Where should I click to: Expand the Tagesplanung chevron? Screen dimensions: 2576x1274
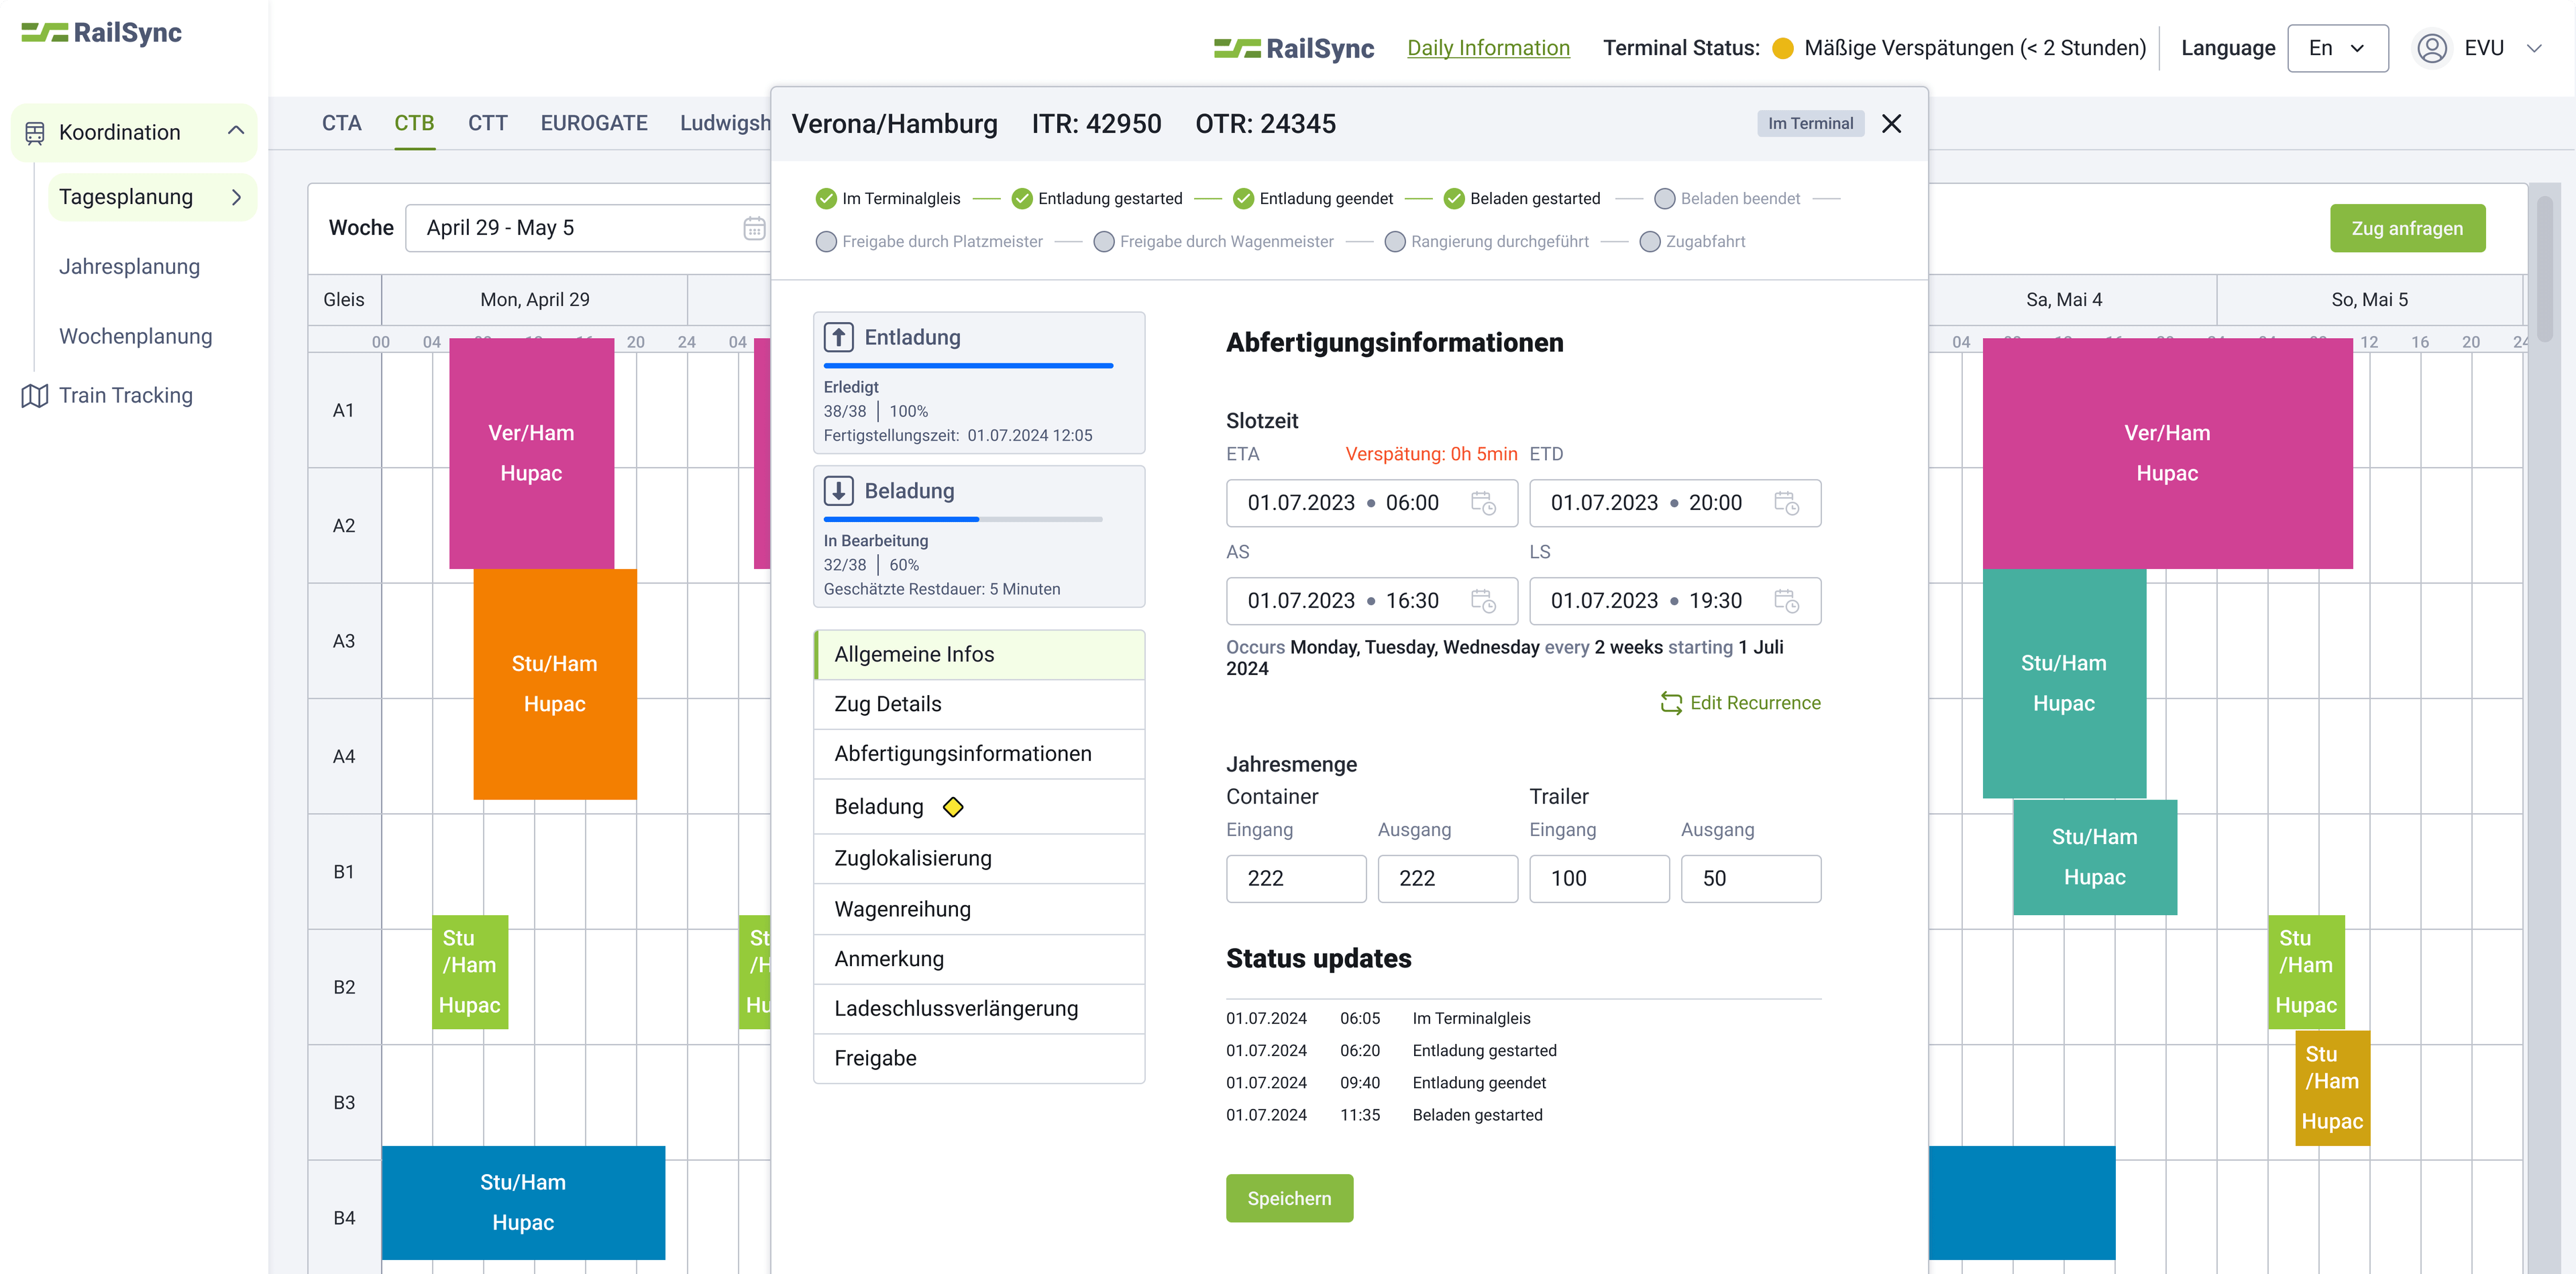[237, 197]
